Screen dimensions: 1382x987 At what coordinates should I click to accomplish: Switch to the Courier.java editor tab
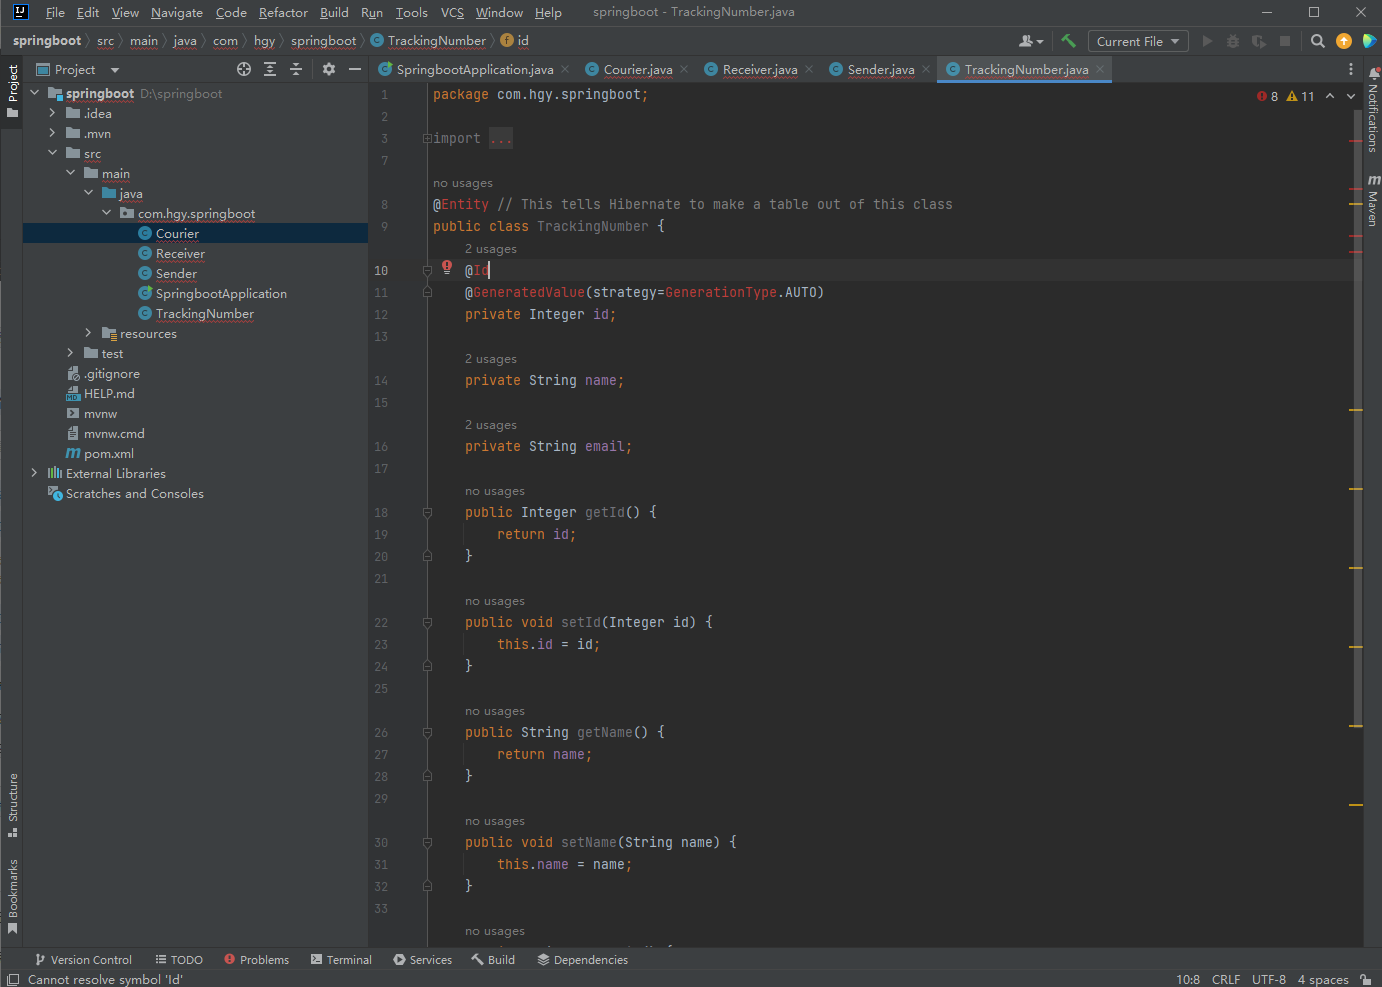[637, 69]
